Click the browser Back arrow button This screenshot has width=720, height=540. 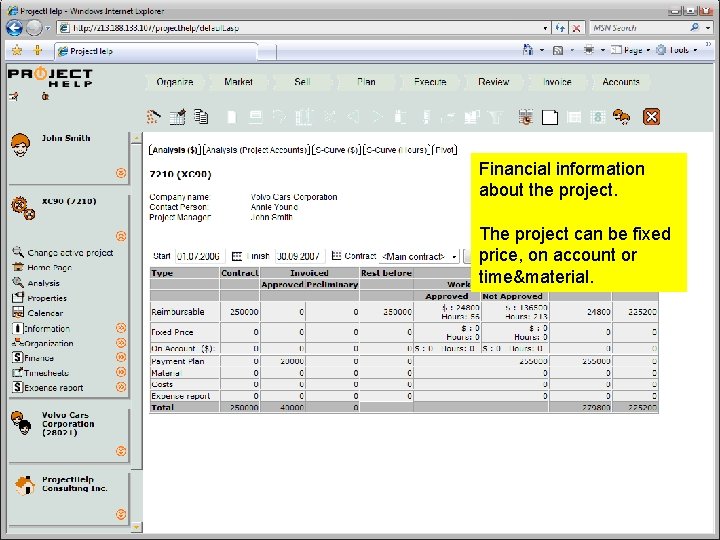coord(14,28)
